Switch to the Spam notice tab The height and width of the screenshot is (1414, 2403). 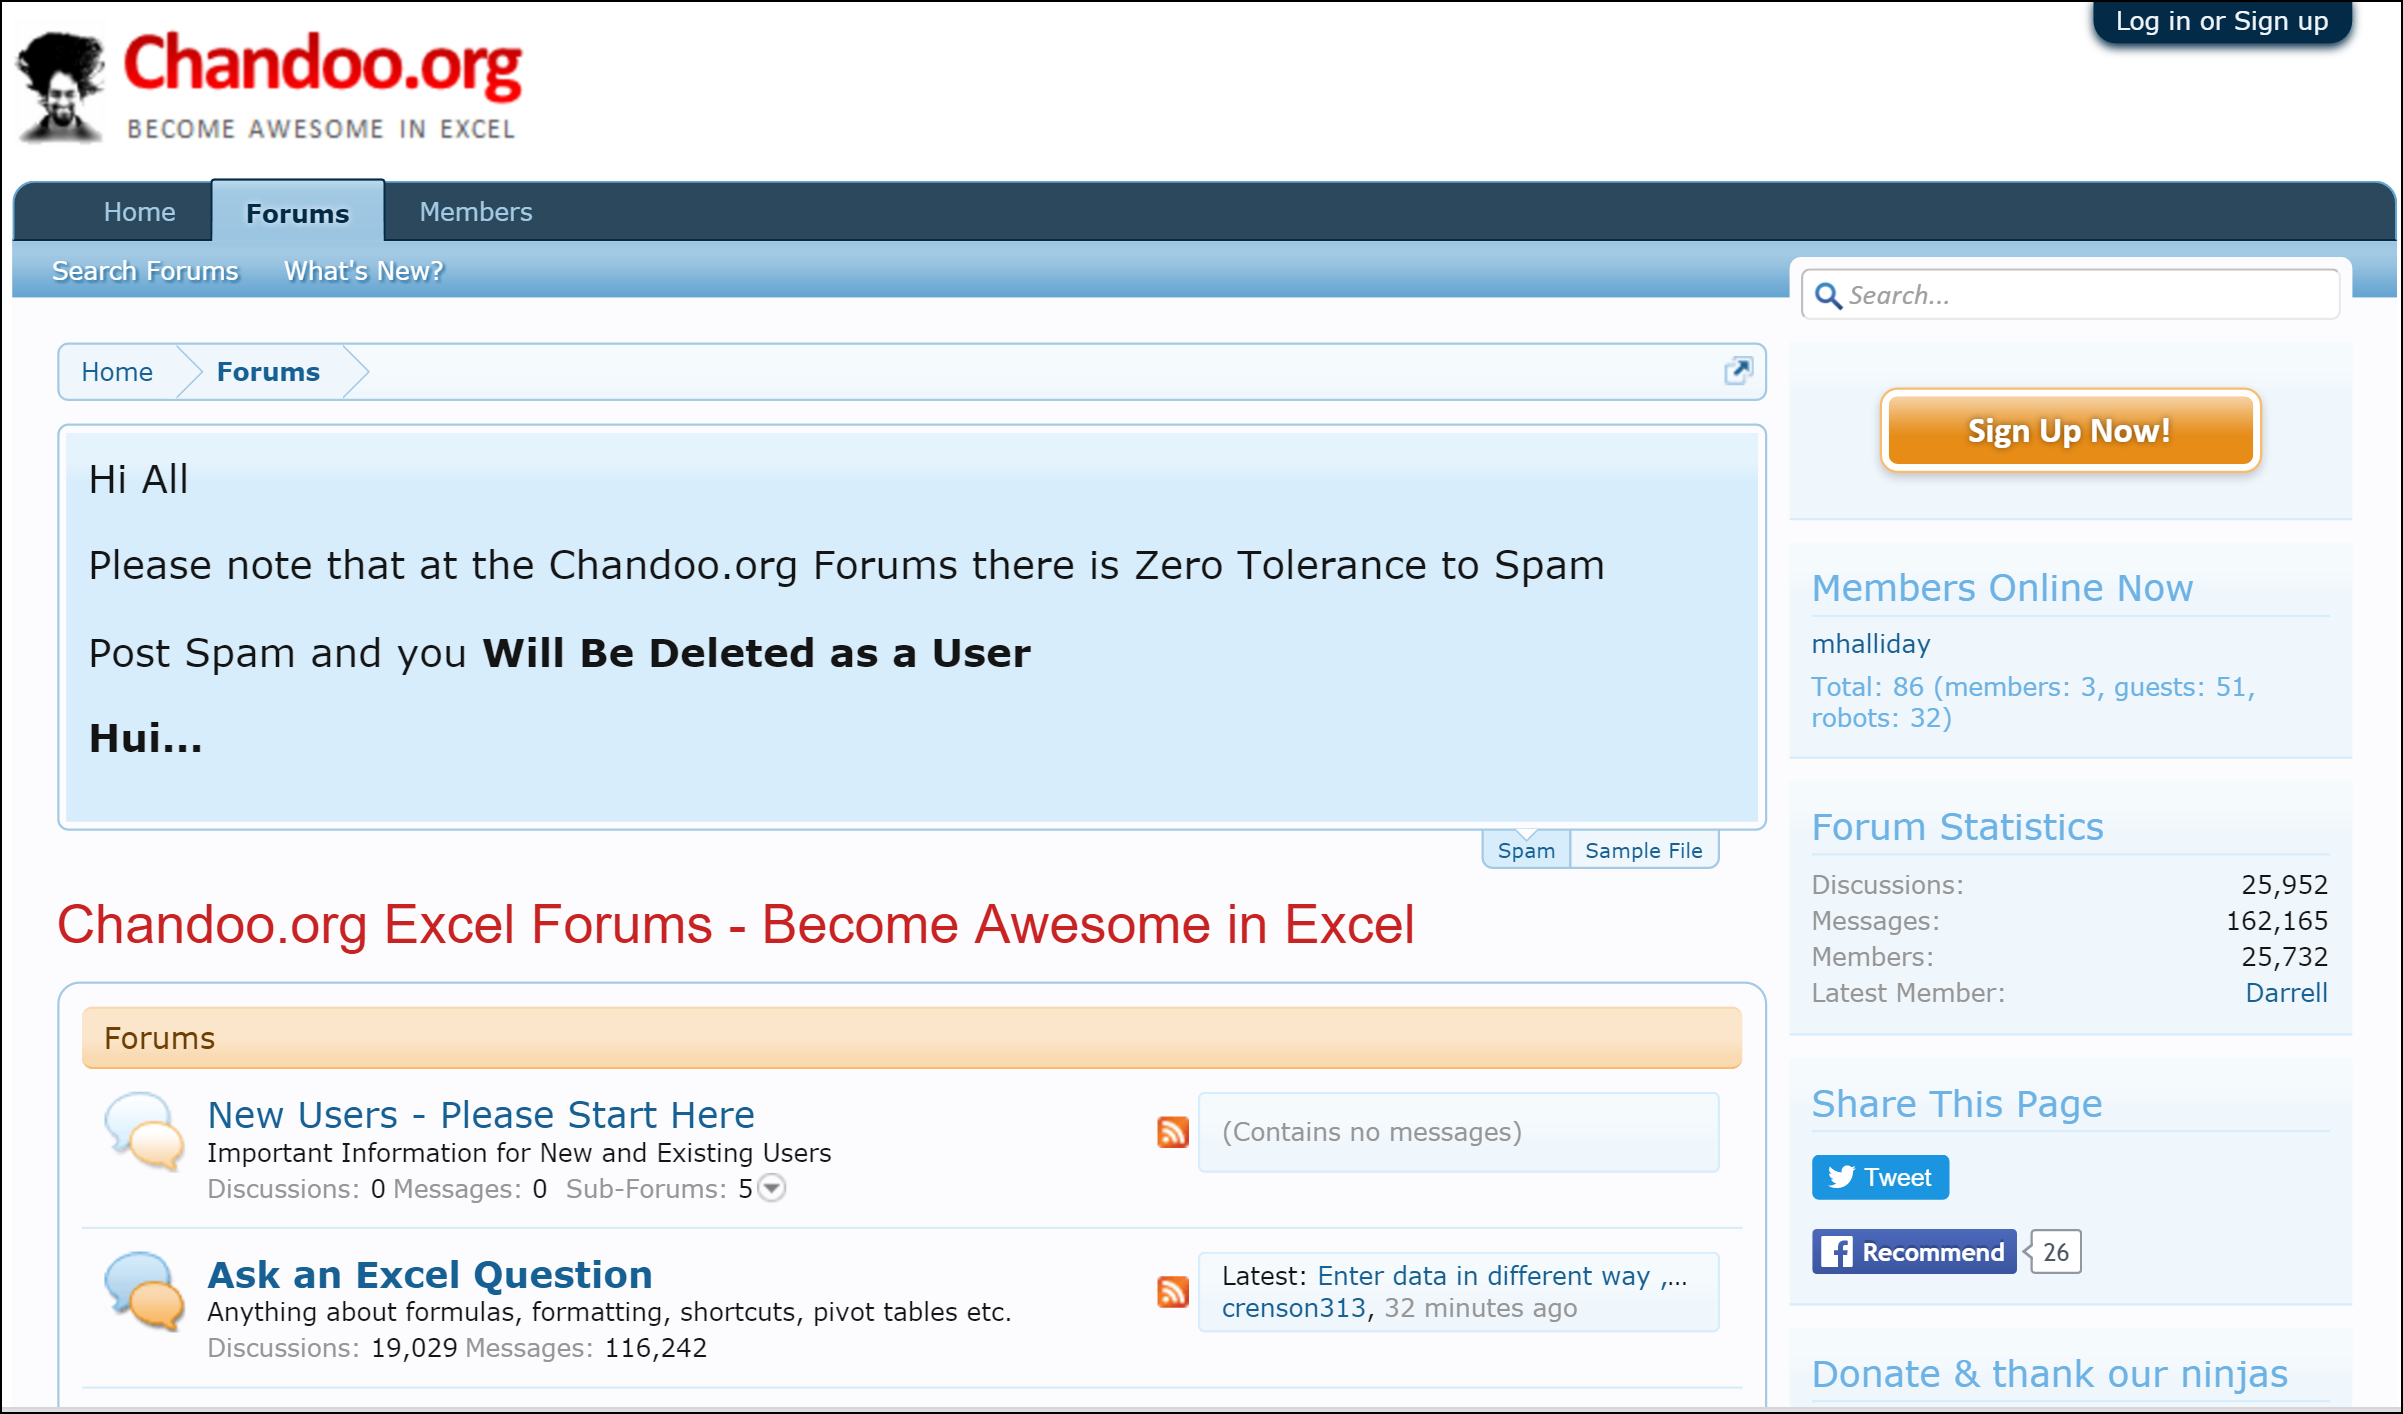(1526, 850)
